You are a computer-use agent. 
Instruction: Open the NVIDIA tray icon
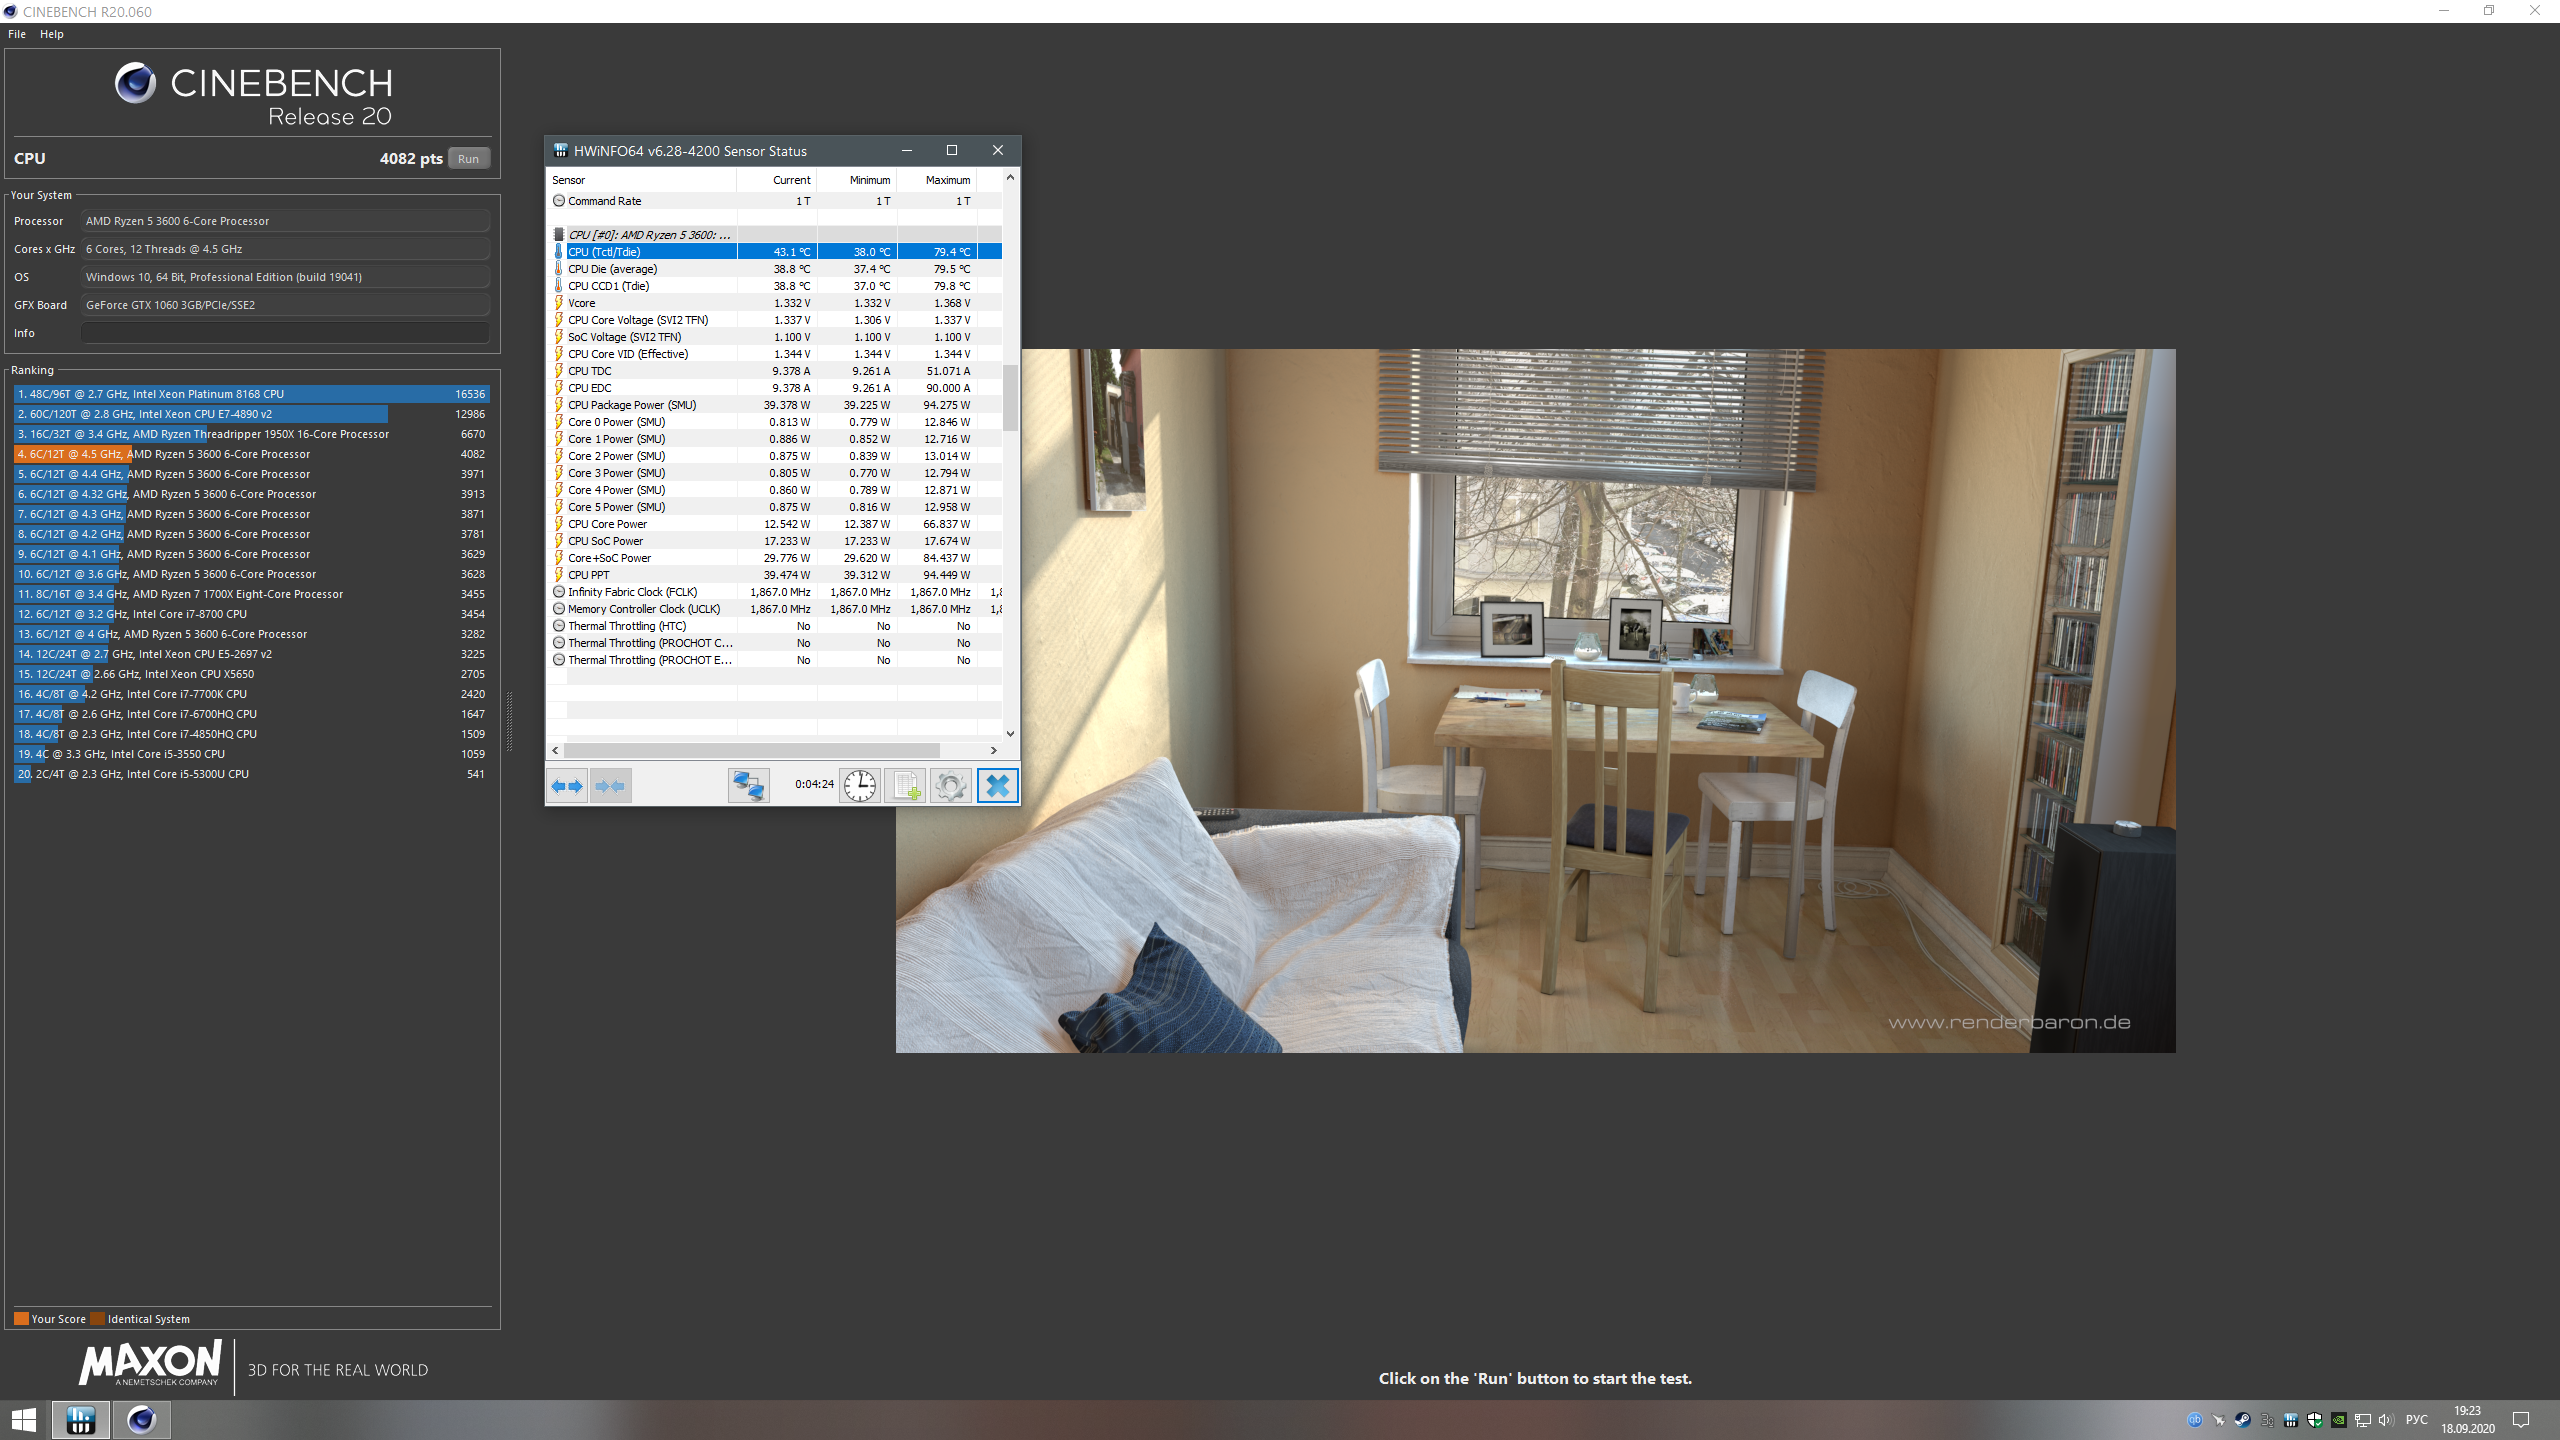(2339, 1420)
